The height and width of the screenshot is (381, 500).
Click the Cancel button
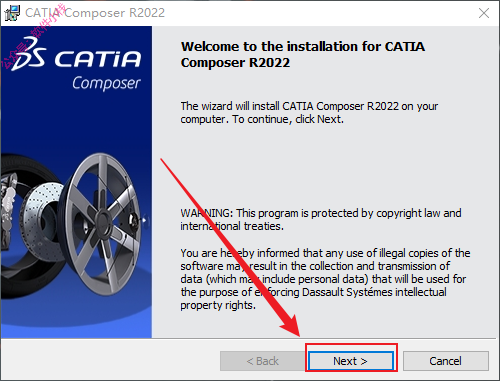coord(446,361)
